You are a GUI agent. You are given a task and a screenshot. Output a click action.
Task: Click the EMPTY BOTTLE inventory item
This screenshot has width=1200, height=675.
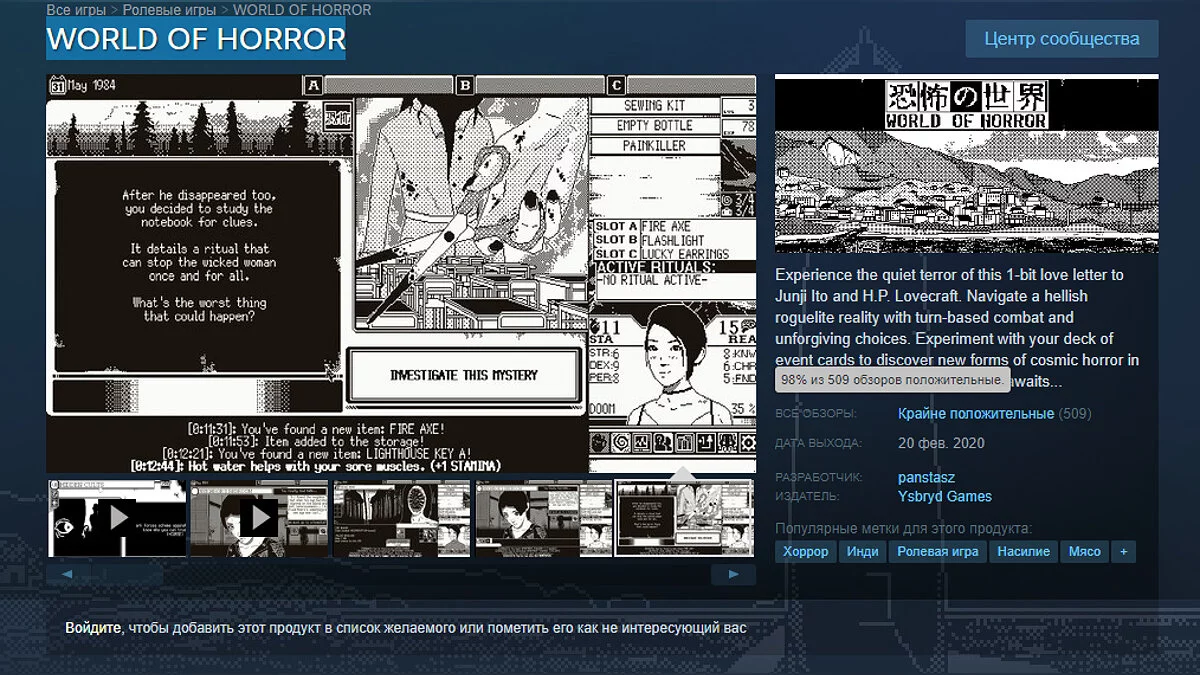(x=657, y=125)
